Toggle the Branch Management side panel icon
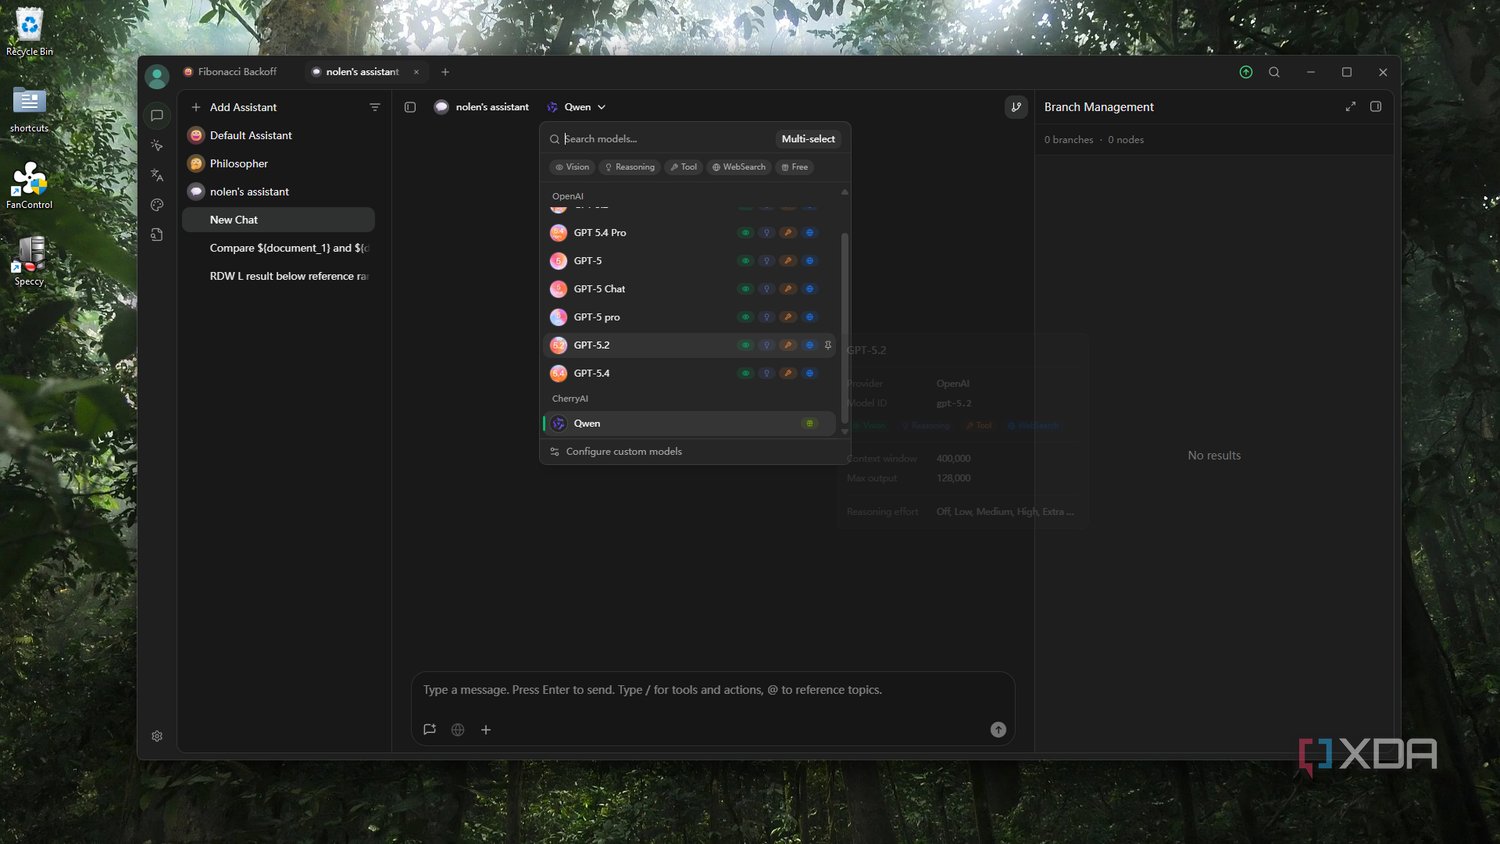Screen dimensions: 1500x844 point(1376,106)
